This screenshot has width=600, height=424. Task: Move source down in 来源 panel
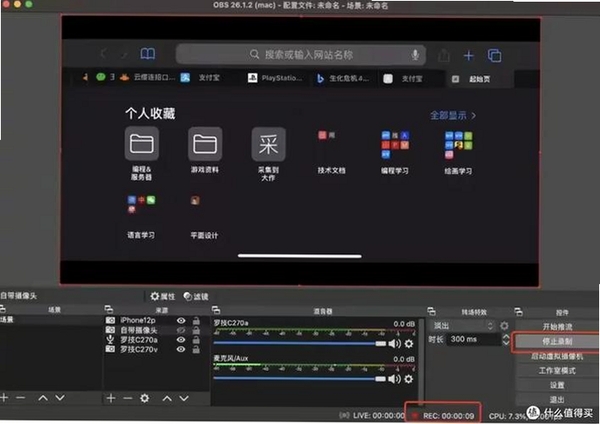click(x=184, y=398)
